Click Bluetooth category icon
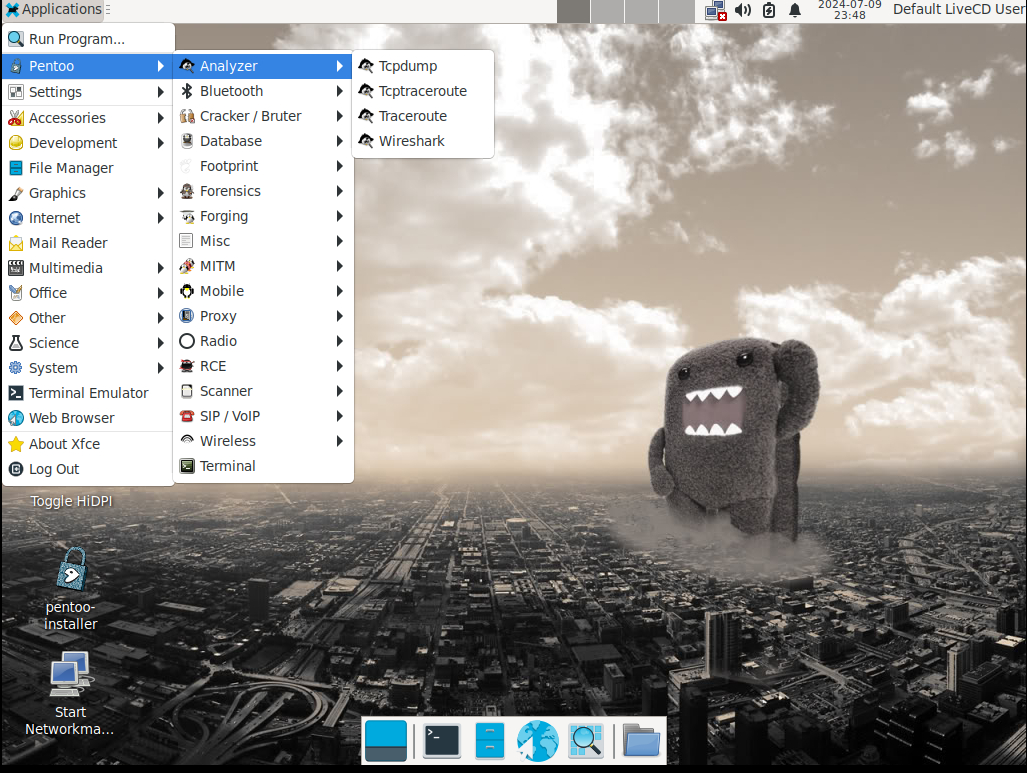Viewport: 1027px width, 773px height. [187, 91]
